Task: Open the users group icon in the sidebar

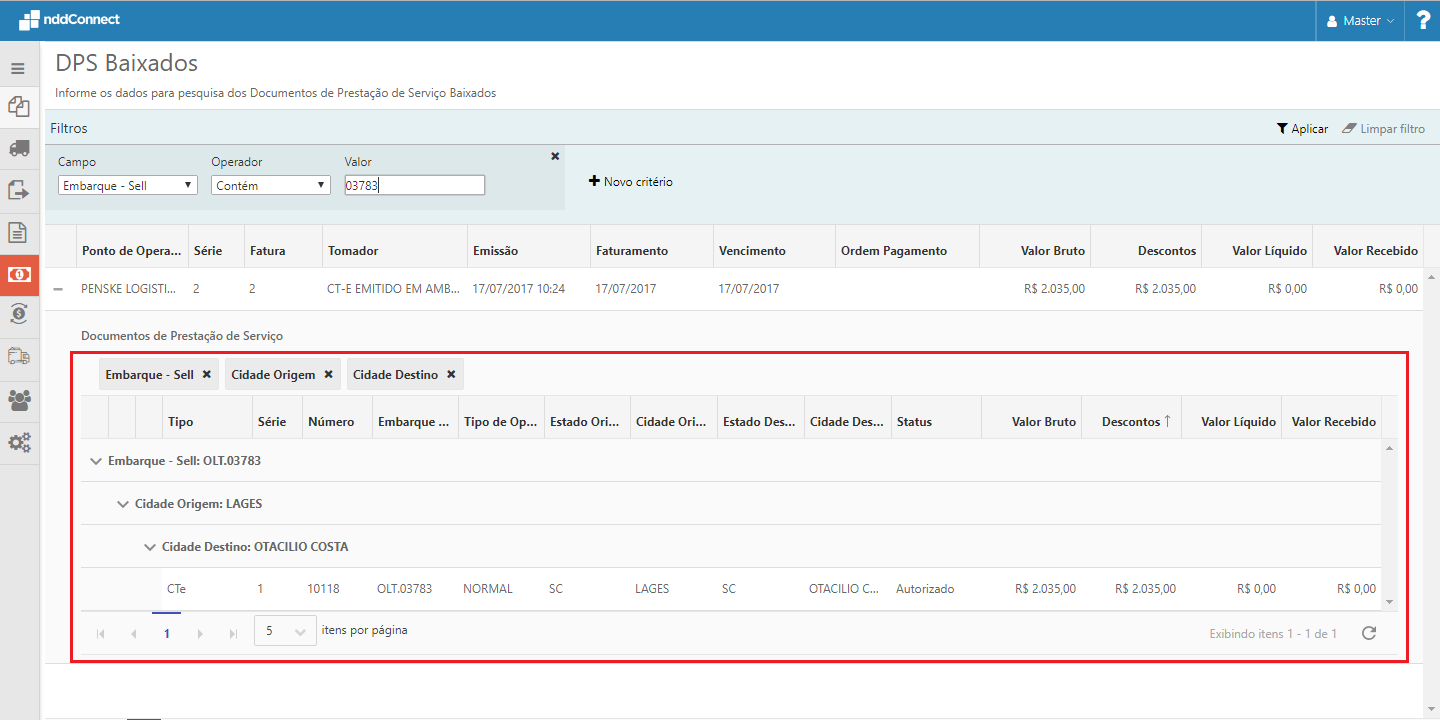Action: pyautogui.click(x=18, y=400)
